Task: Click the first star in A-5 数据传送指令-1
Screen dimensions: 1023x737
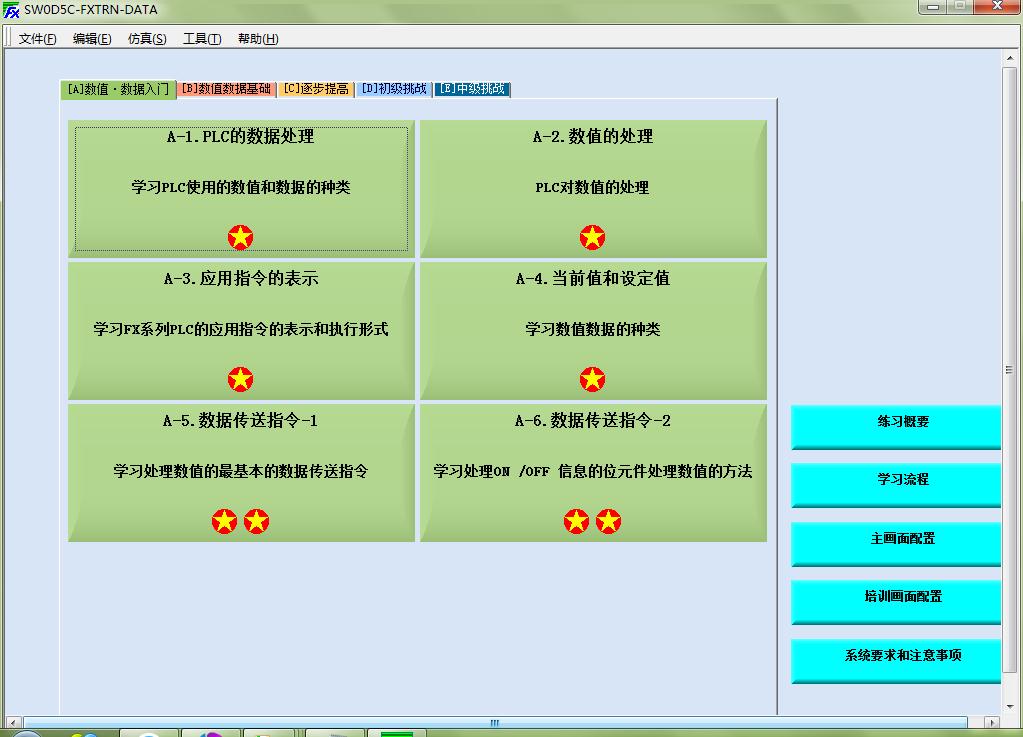Action: (224, 521)
